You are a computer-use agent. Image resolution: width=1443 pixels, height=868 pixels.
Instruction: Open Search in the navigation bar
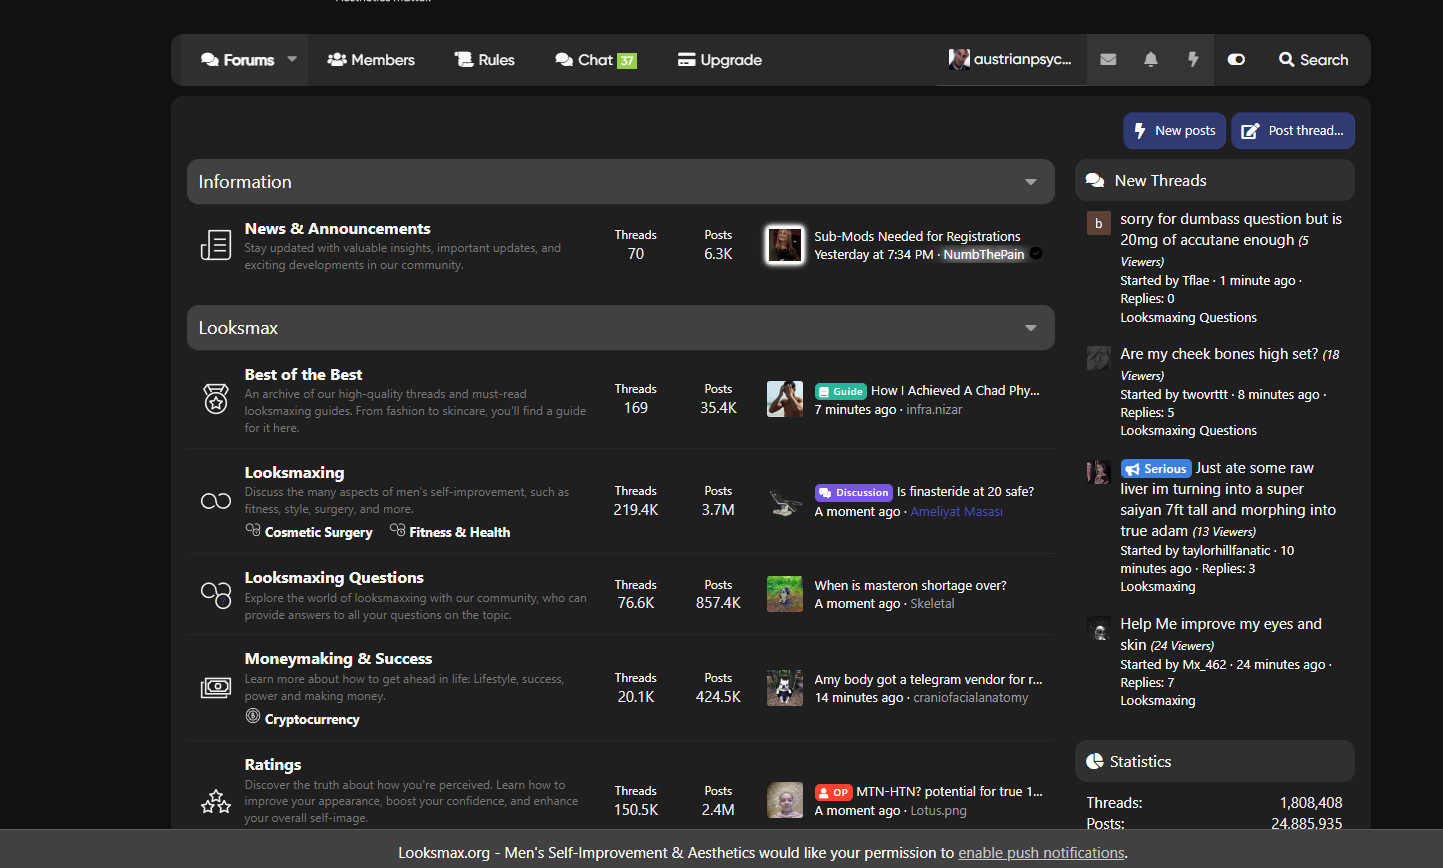tap(1313, 60)
